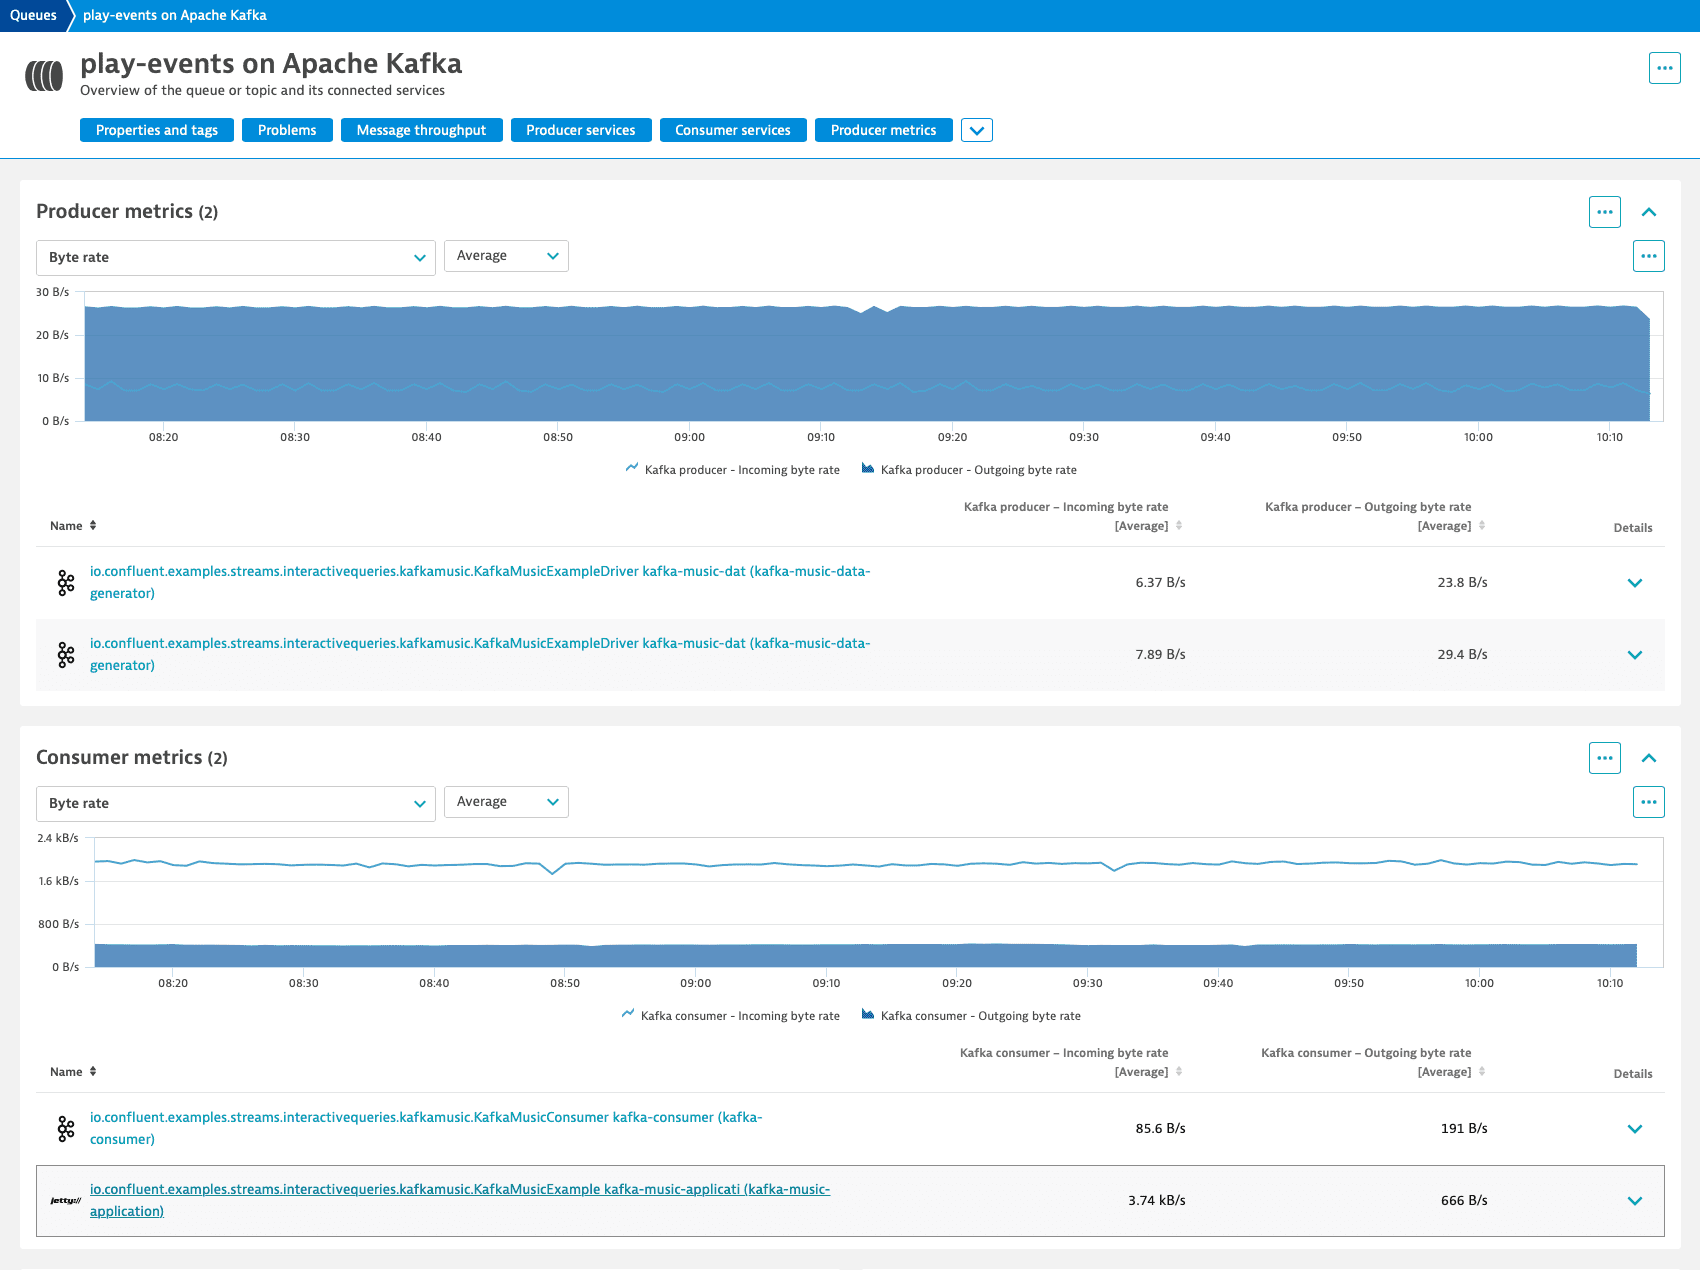Open first KafkaMusicExampleDriver producer link
This screenshot has height=1270, width=1700.
coord(480,582)
